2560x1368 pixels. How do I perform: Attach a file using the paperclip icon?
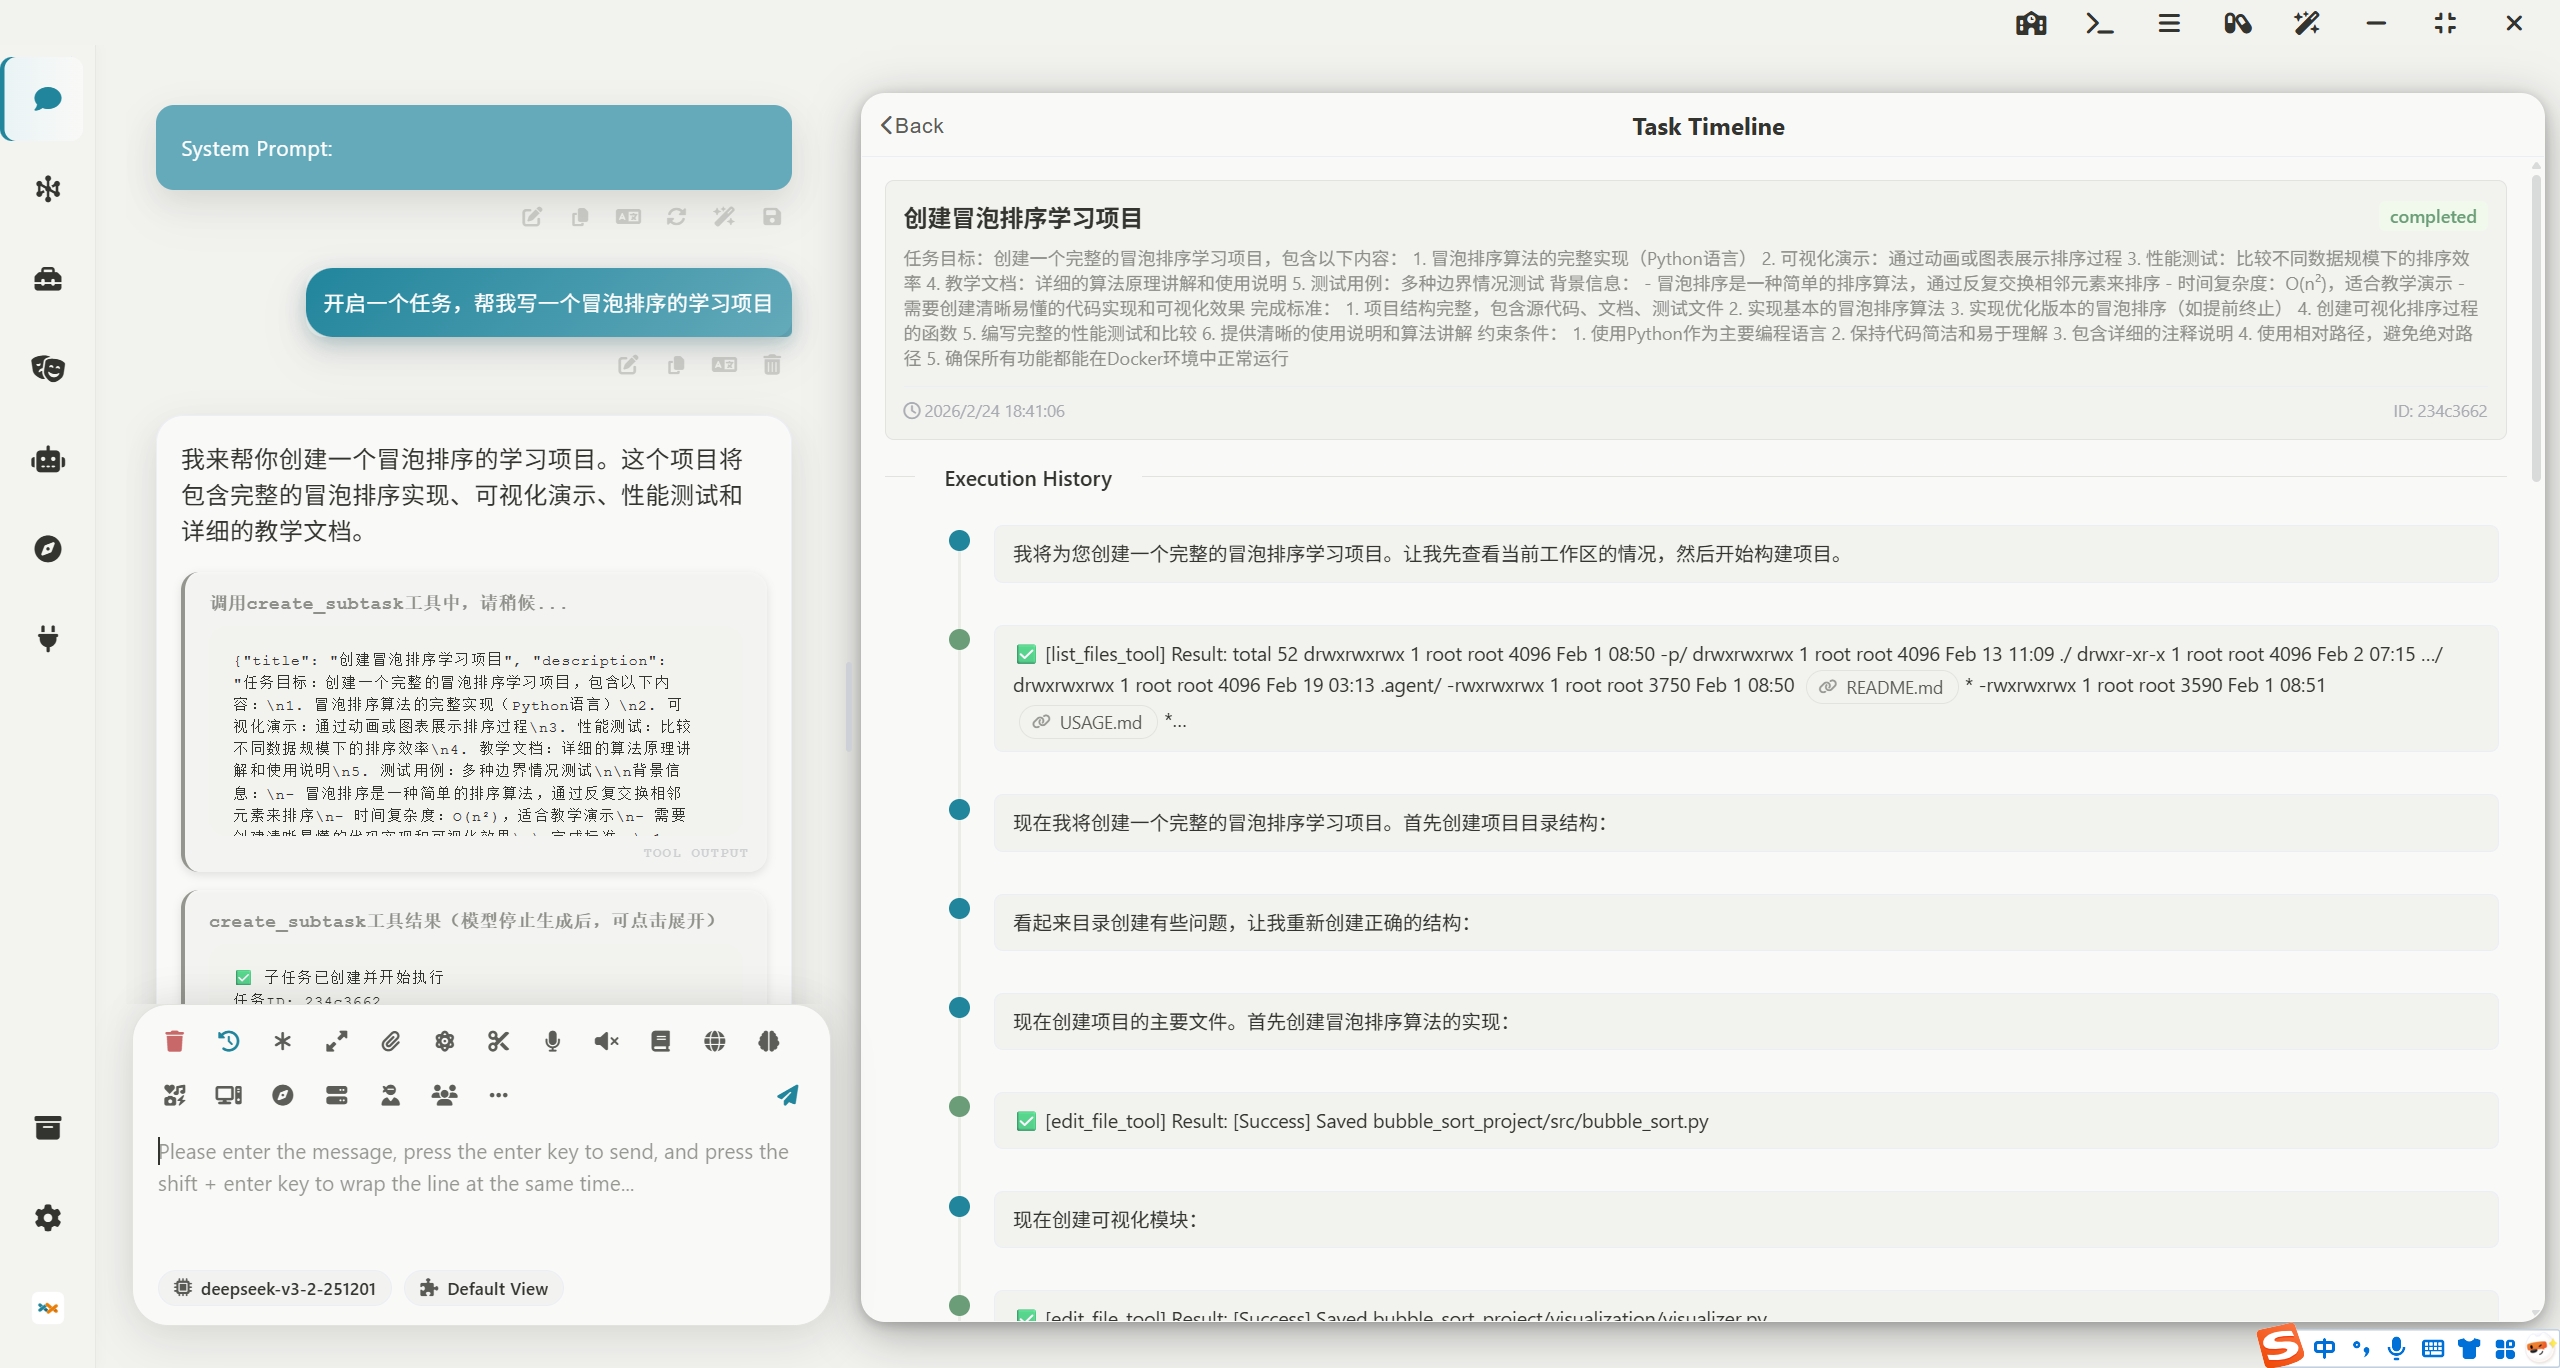click(390, 1042)
